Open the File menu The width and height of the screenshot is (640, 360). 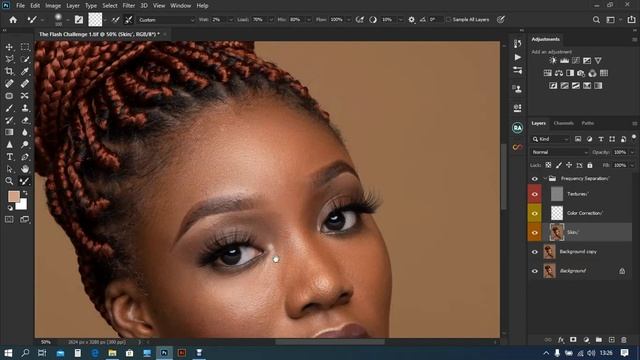pyautogui.click(x=20, y=6)
